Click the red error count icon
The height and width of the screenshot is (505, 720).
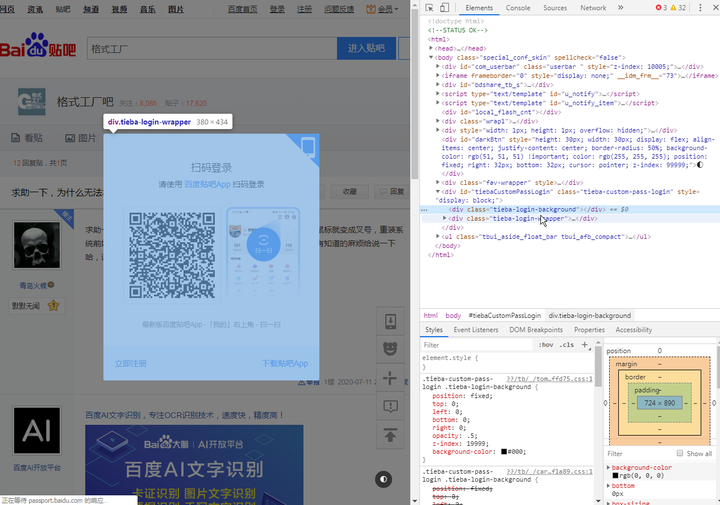(661, 8)
